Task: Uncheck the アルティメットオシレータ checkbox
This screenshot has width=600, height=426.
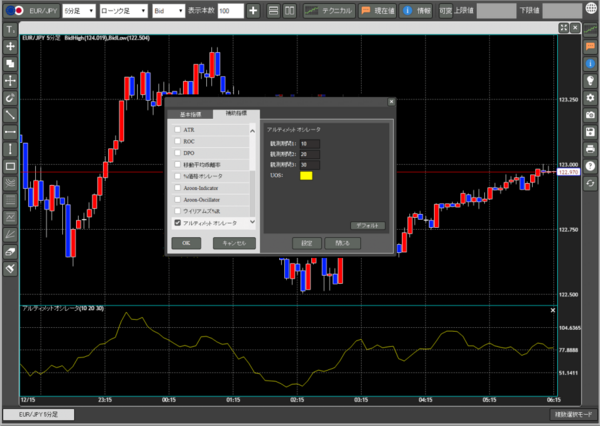Action: 178,223
